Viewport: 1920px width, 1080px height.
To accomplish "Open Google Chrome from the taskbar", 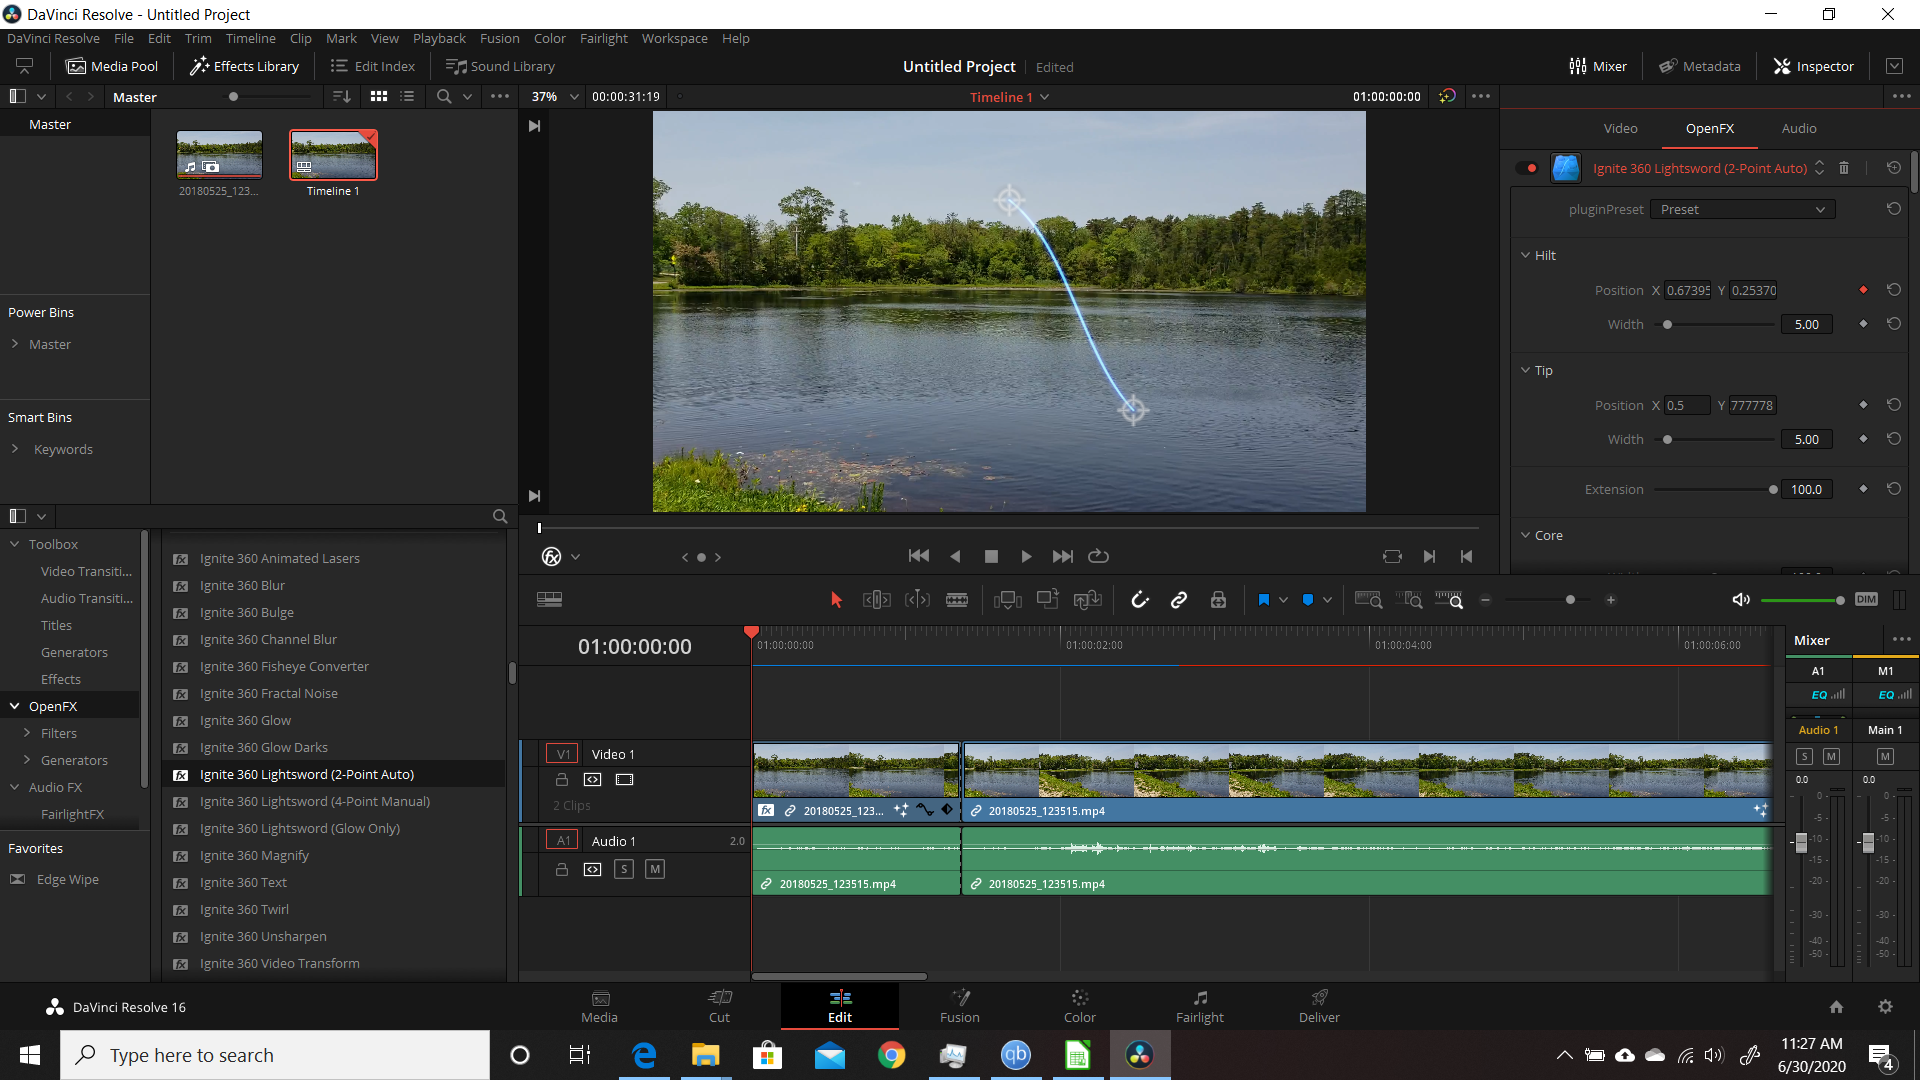I will (x=891, y=1055).
